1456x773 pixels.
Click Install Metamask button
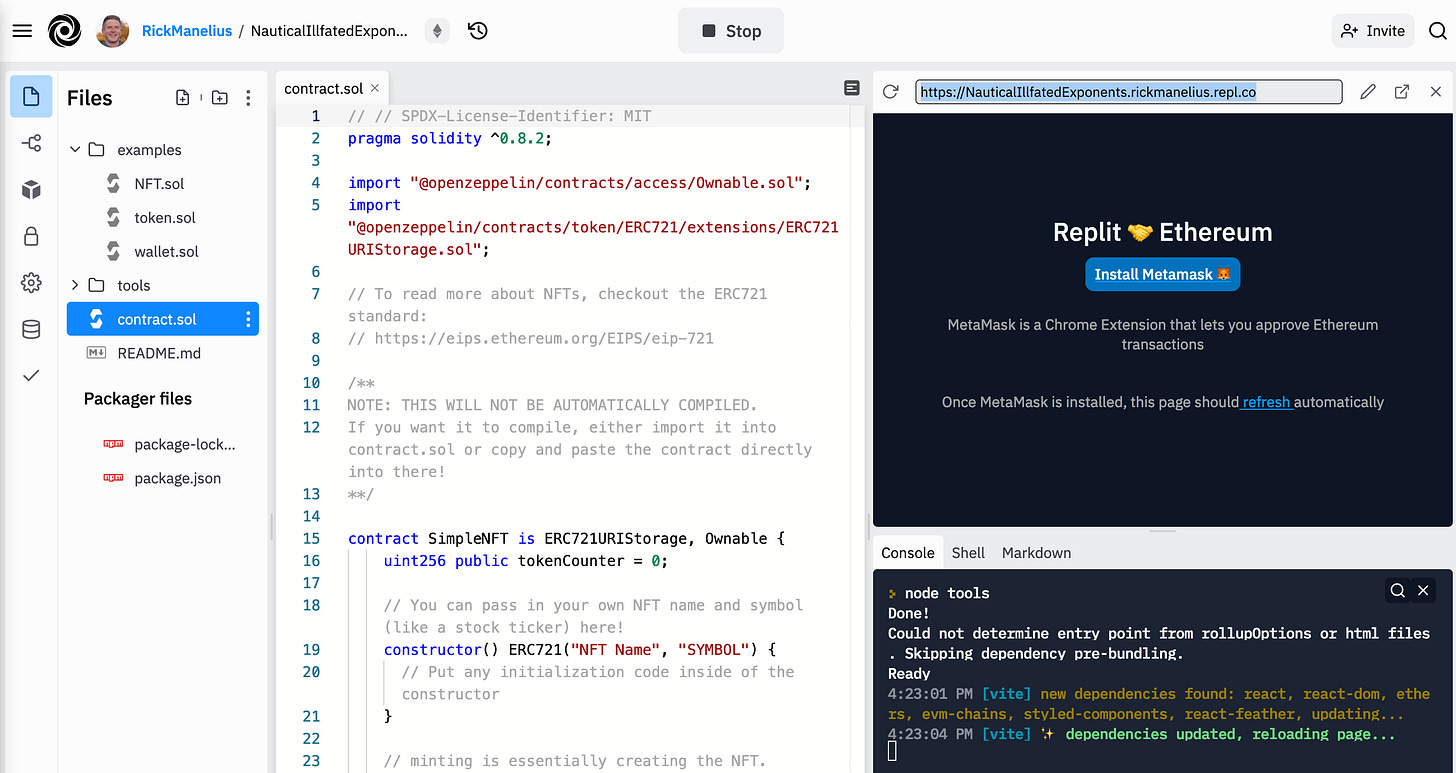click(1162, 274)
